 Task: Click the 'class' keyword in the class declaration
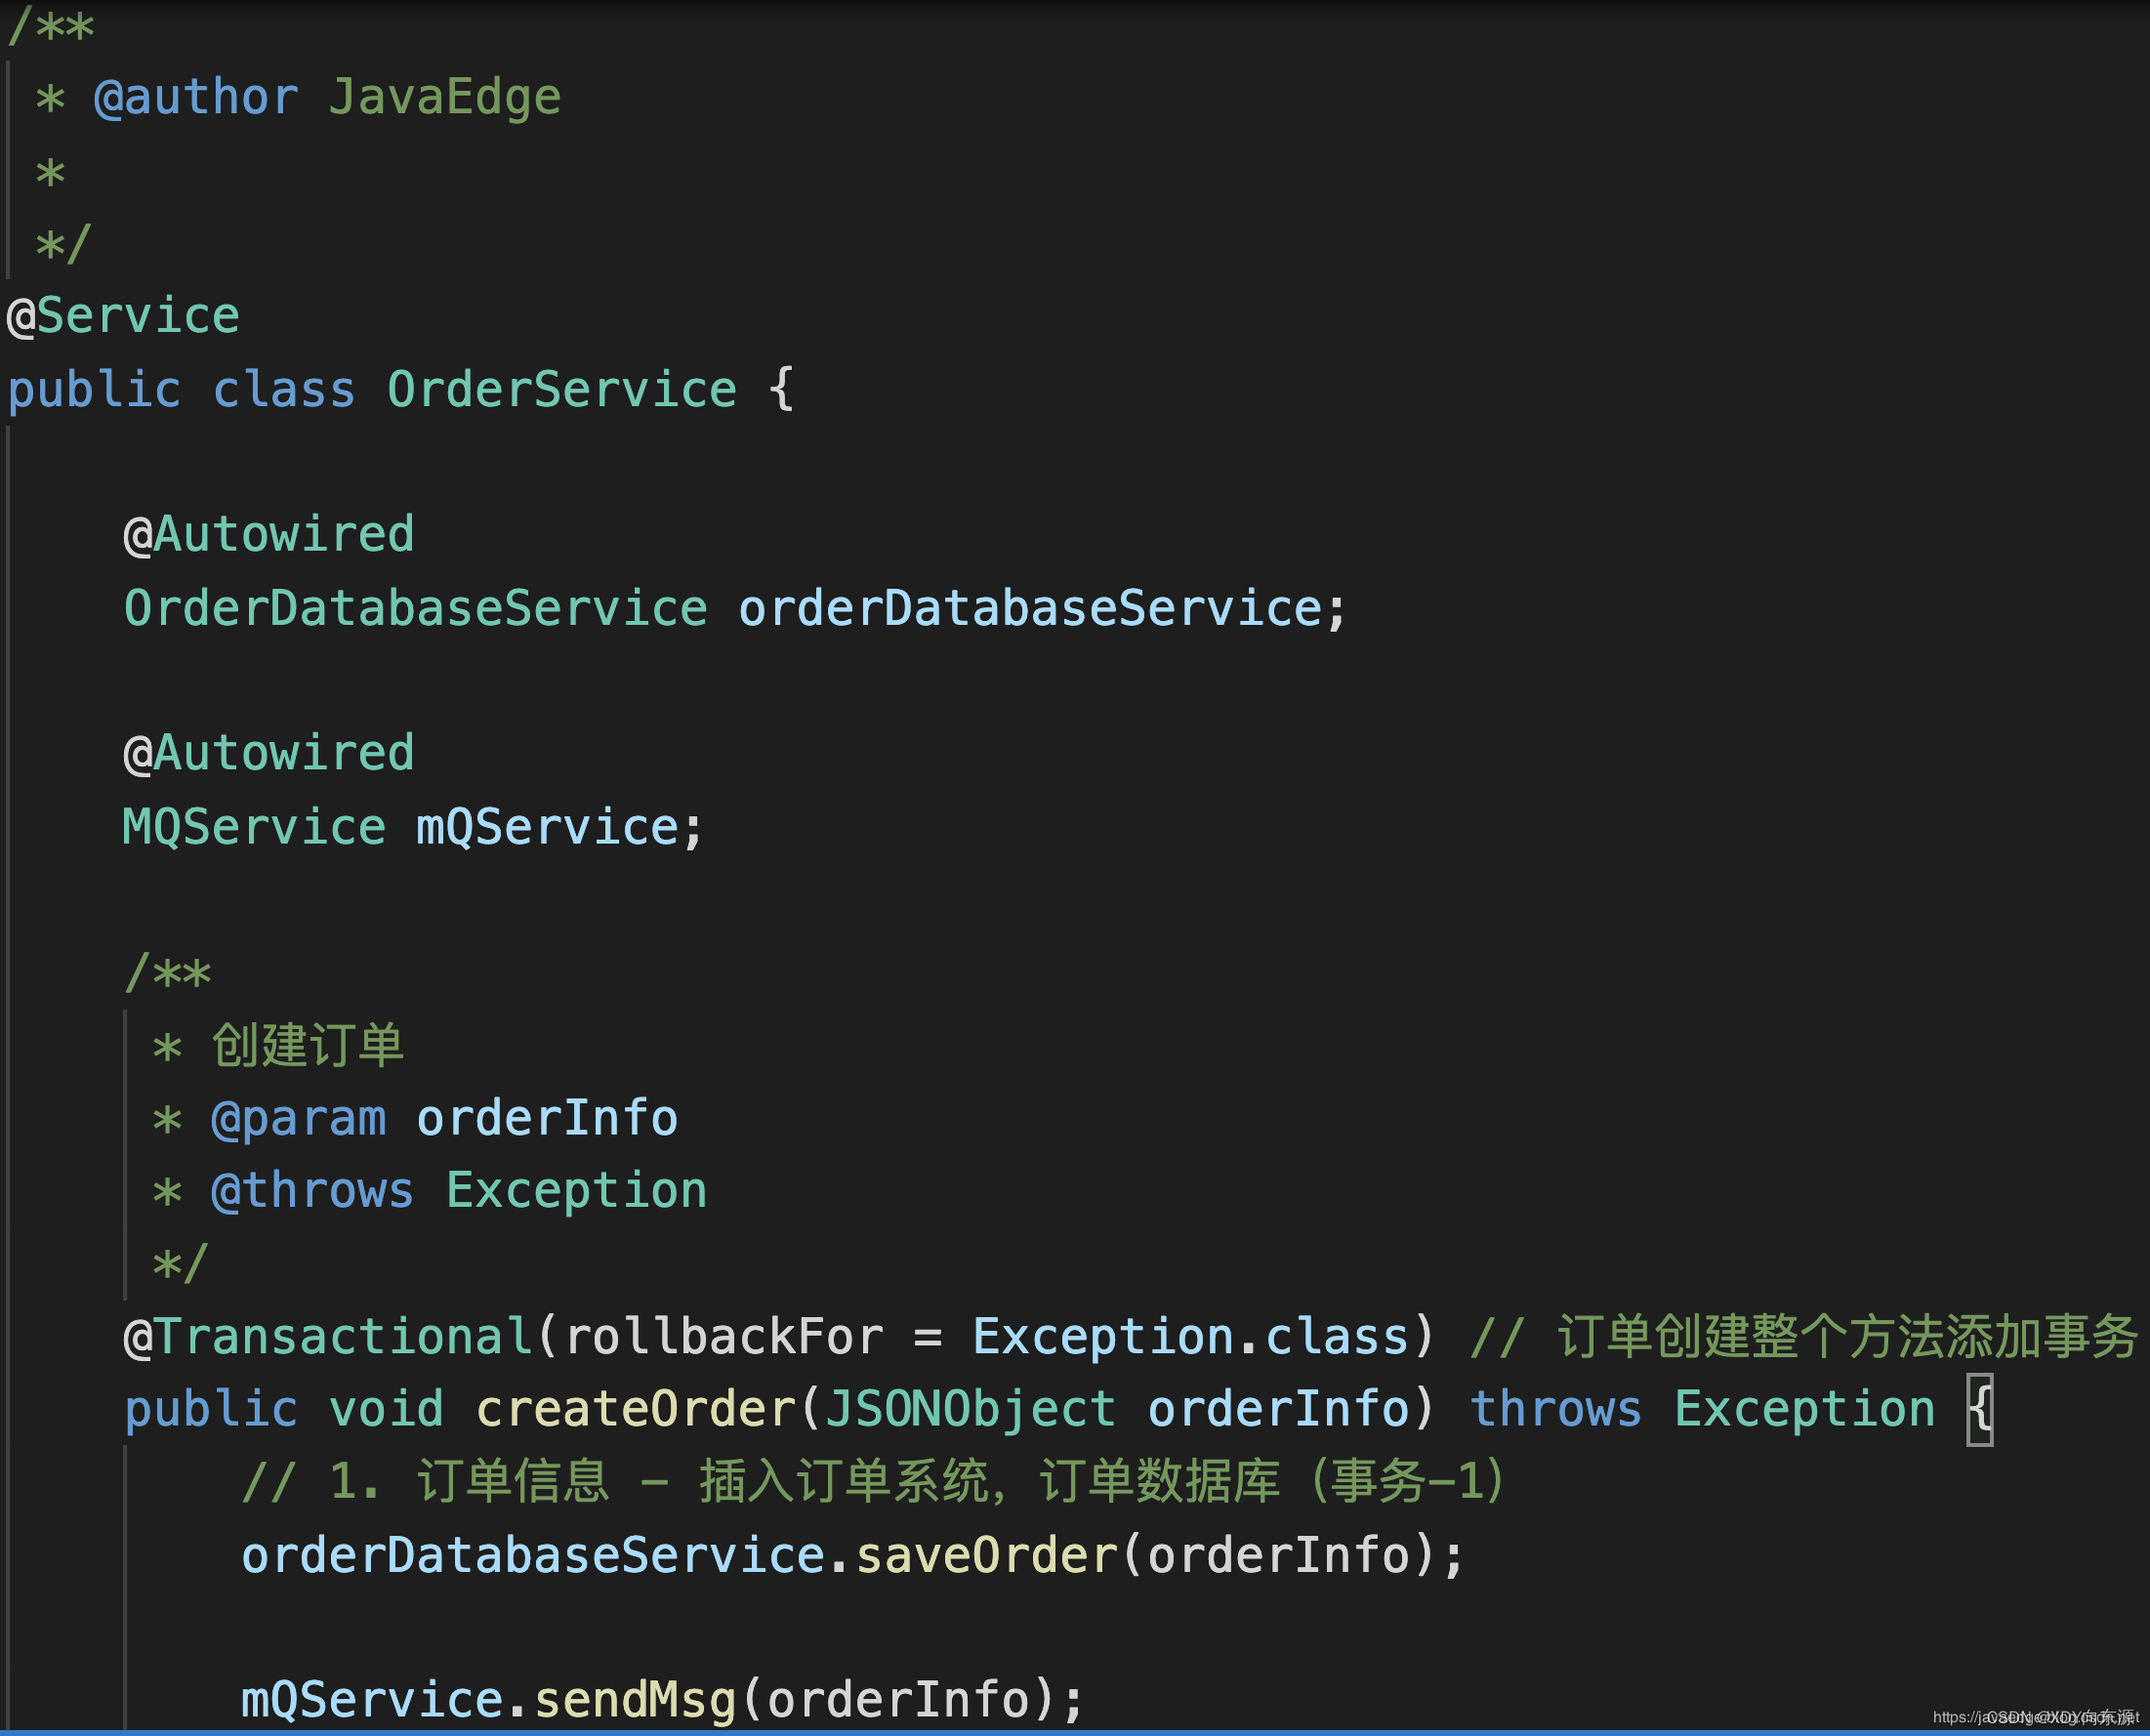click(x=284, y=389)
